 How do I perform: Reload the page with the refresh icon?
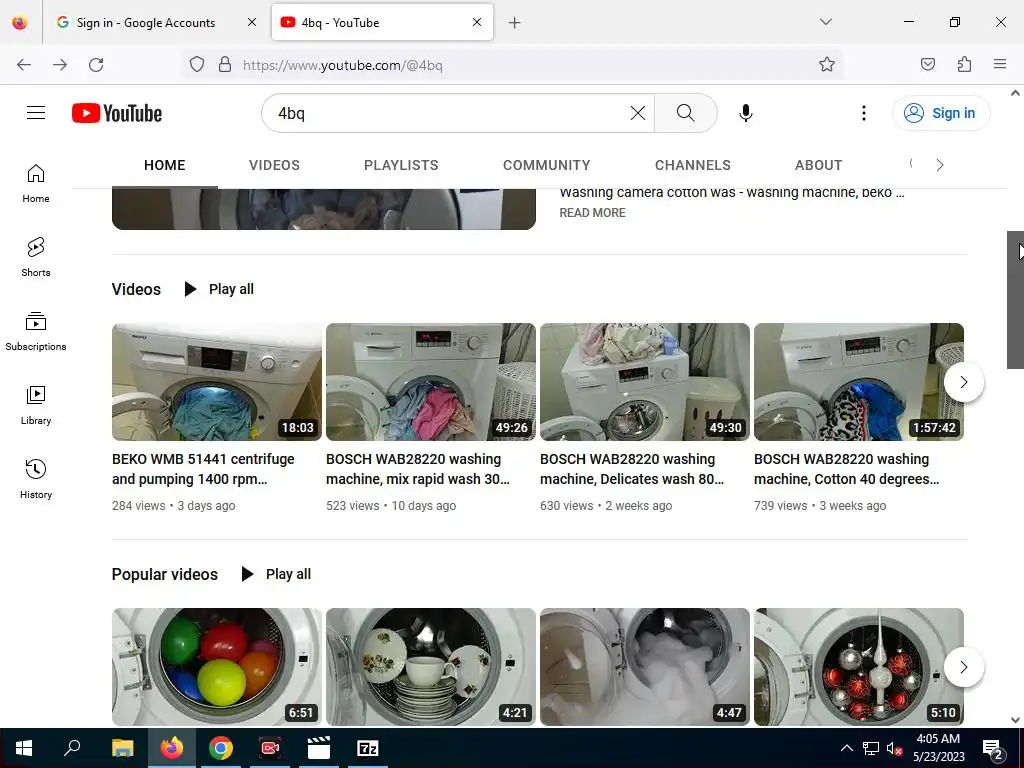[x=96, y=65]
